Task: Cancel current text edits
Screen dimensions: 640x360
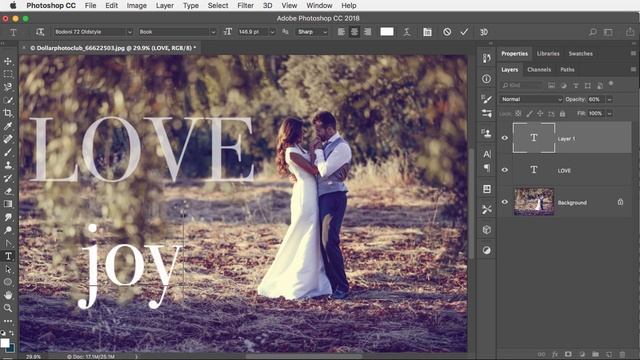Action: 447,32
